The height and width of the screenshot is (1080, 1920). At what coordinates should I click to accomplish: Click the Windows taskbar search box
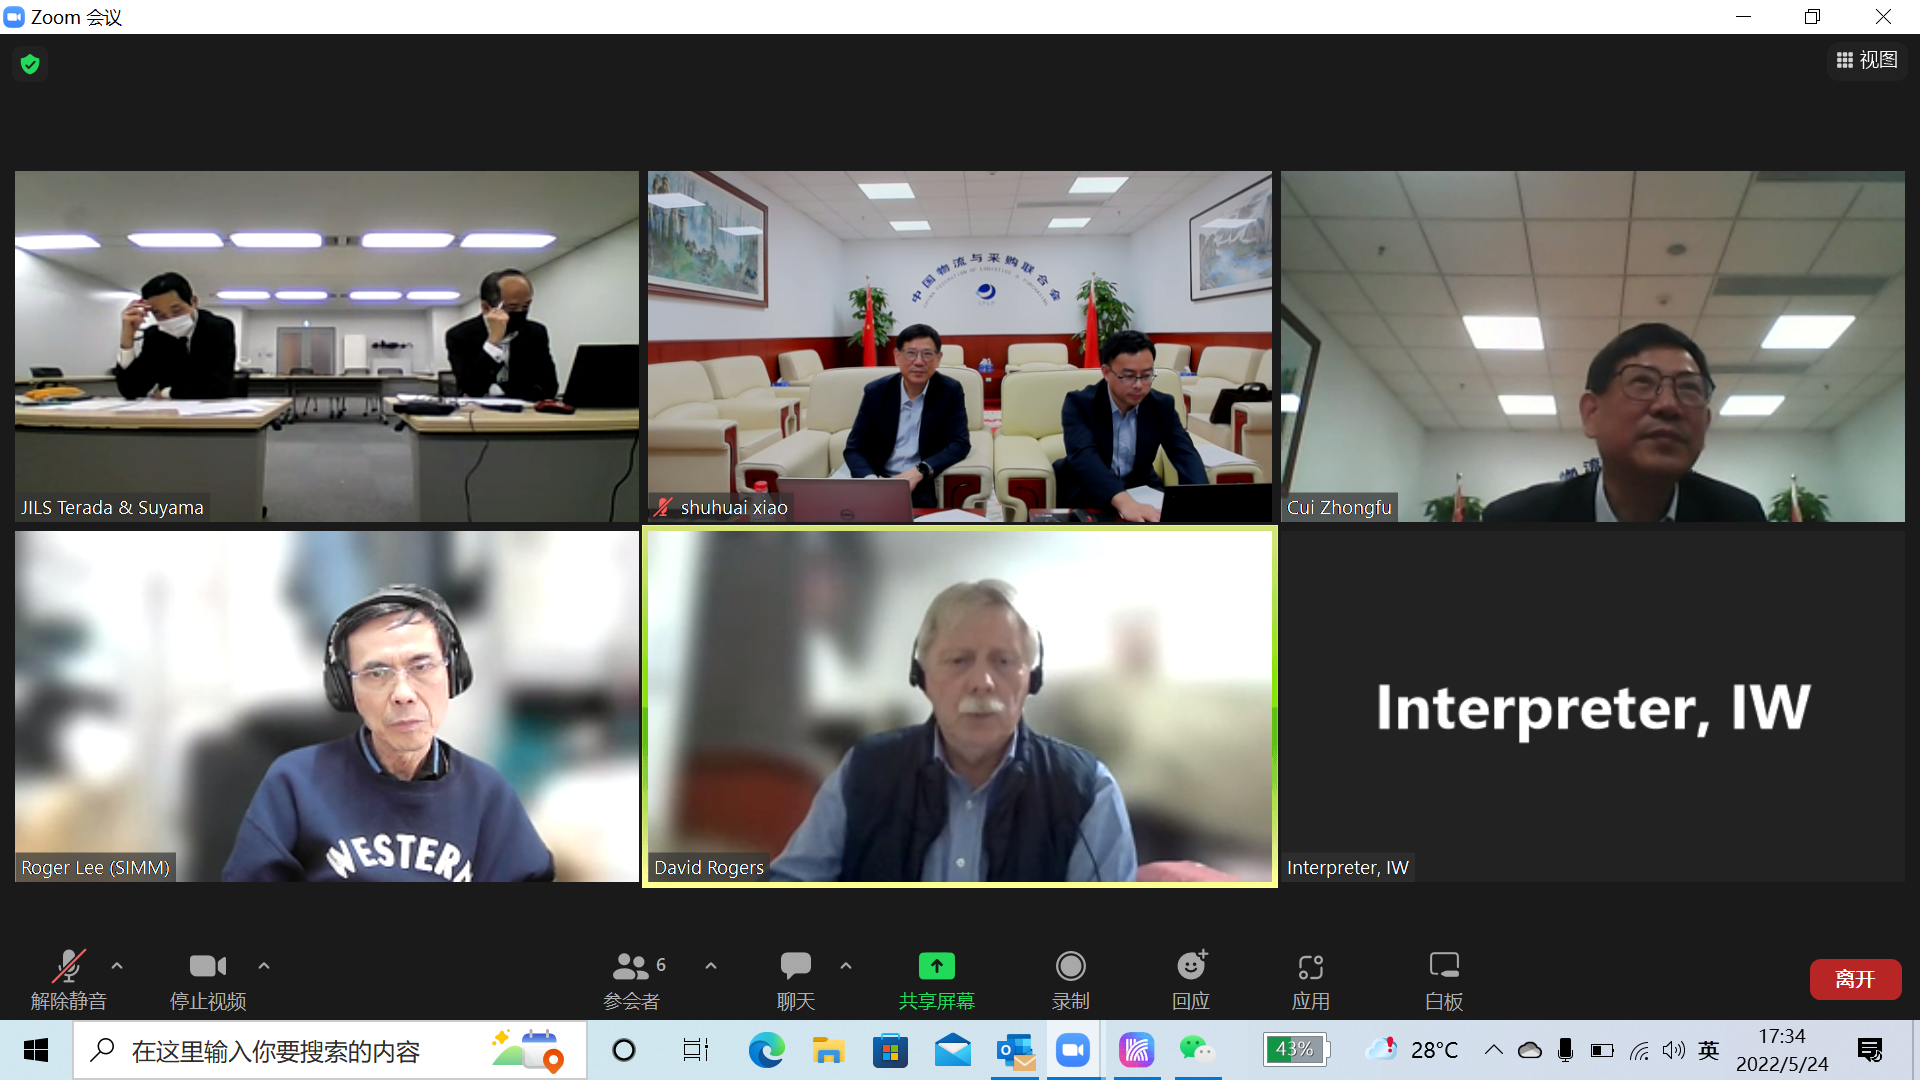[x=300, y=1051]
